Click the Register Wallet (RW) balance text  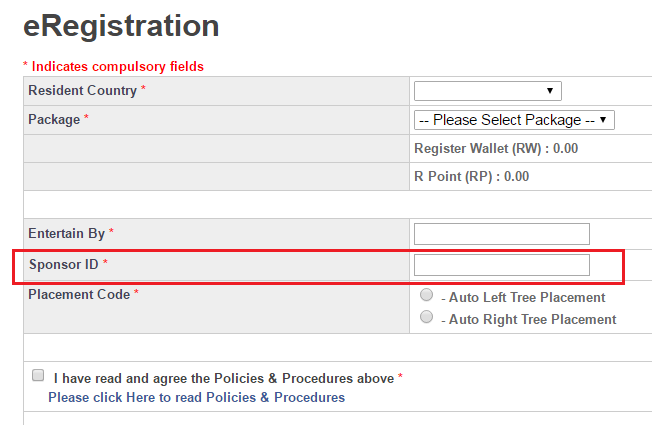[496, 149]
